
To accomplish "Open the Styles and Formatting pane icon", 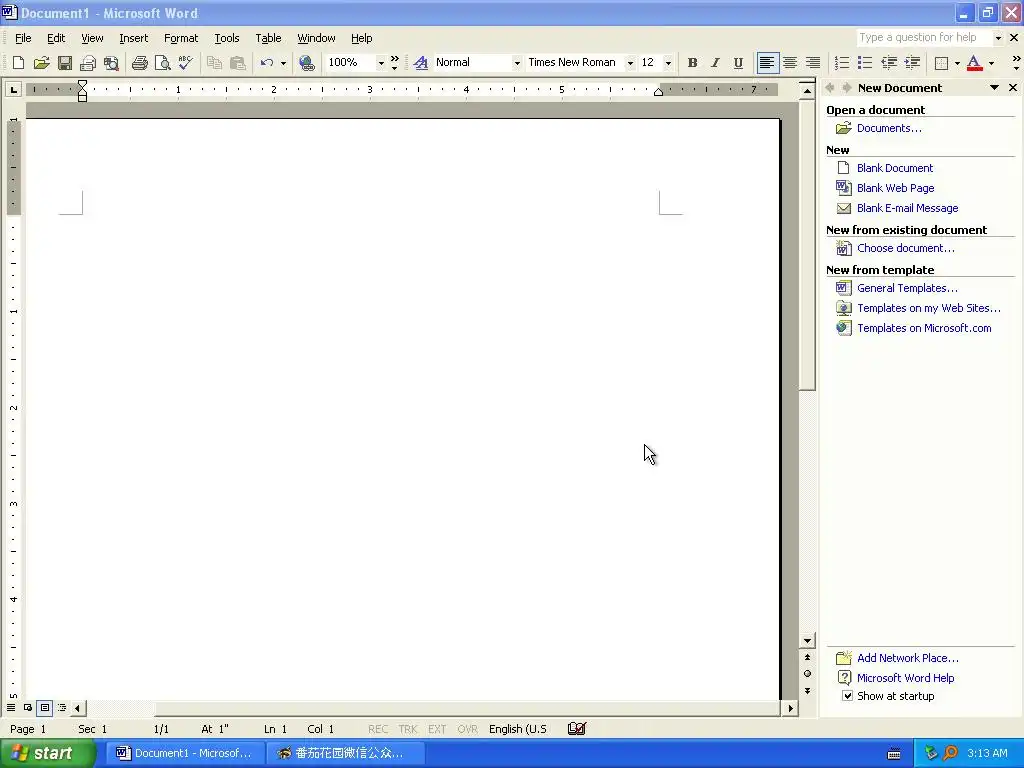I will click(x=421, y=63).
